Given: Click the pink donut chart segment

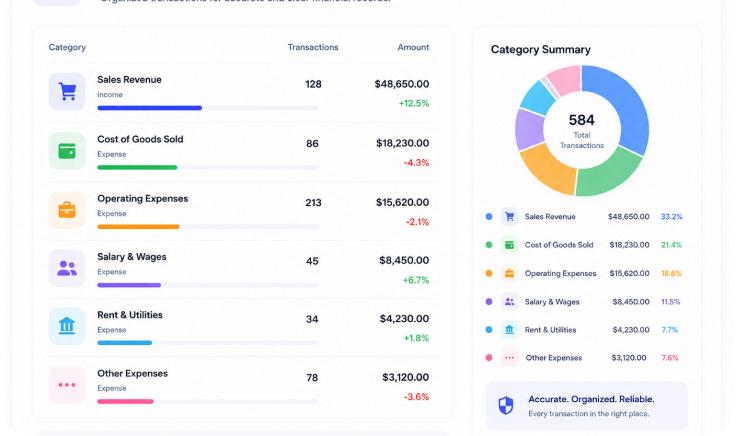Looking at the screenshot, I should pyautogui.click(x=566, y=79).
